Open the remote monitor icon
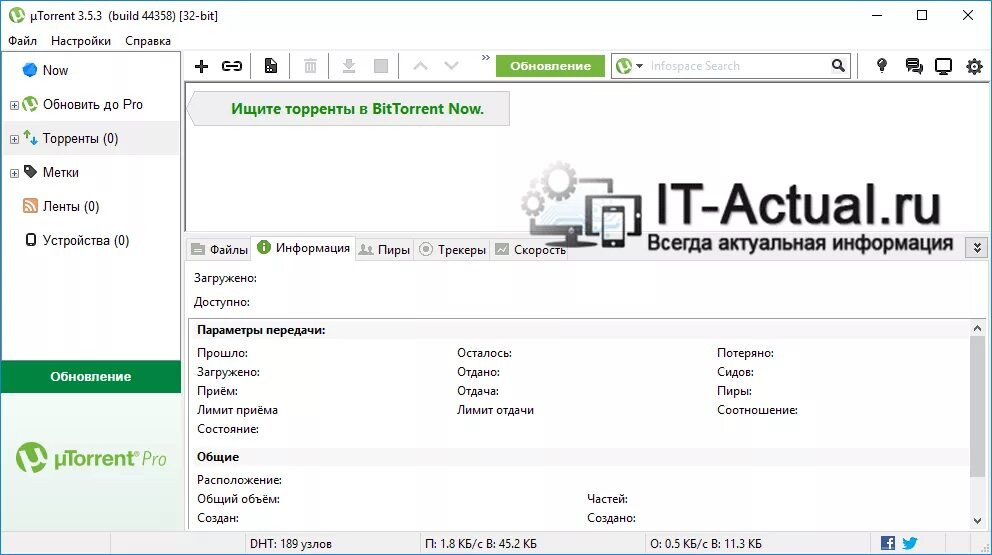Image resolution: width=992 pixels, height=555 pixels. click(x=943, y=66)
